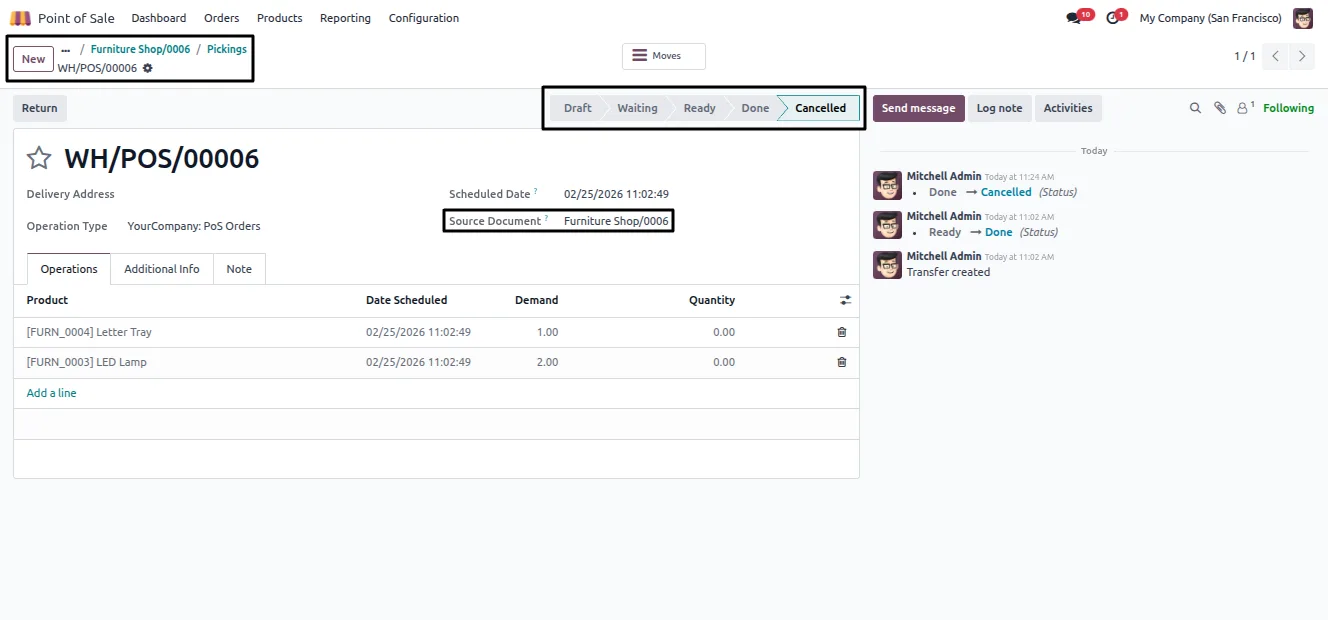The image size is (1328, 620).
Task: Click Operation Type value YourCompany: PoS Orders
Action: coord(194,226)
